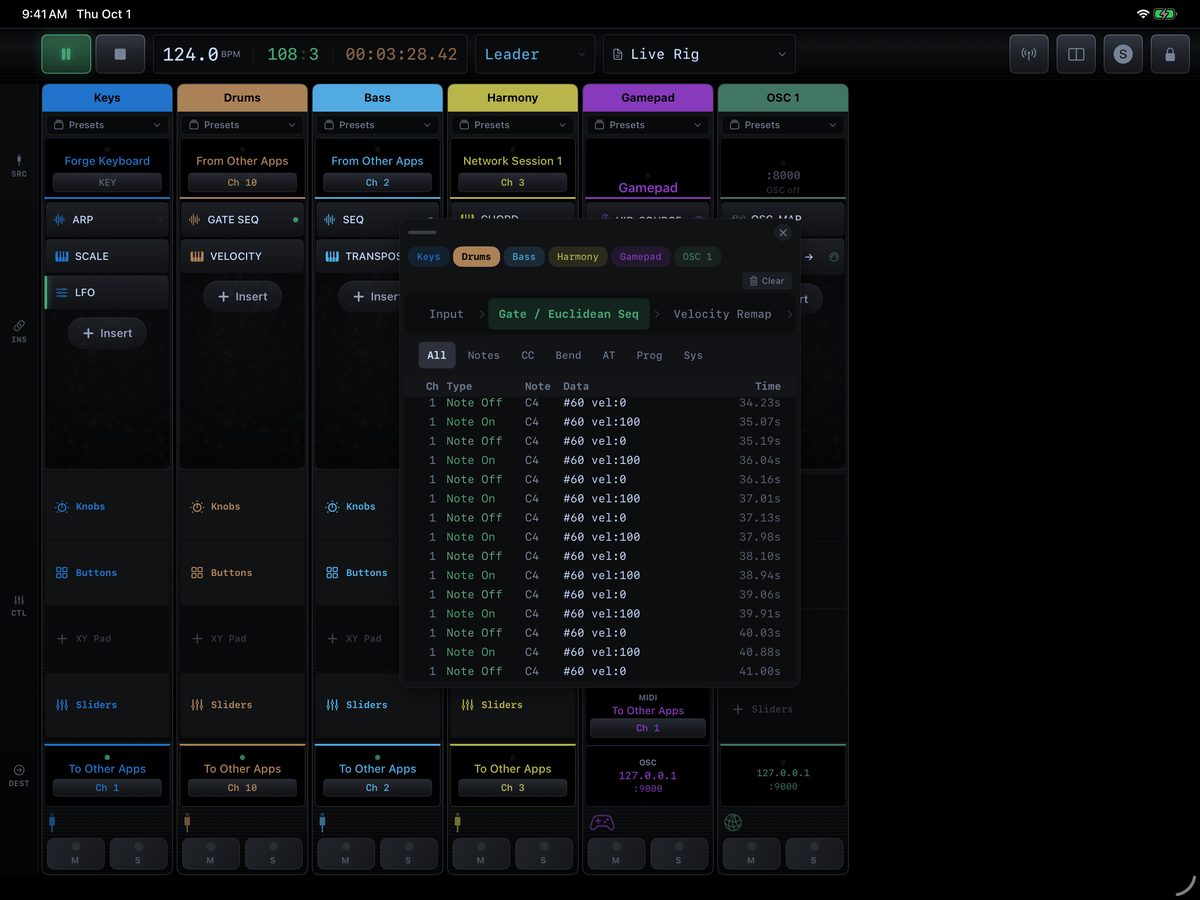Mute the Gamepad strip
The height and width of the screenshot is (900, 1200).
pyautogui.click(x=615, y=854)
